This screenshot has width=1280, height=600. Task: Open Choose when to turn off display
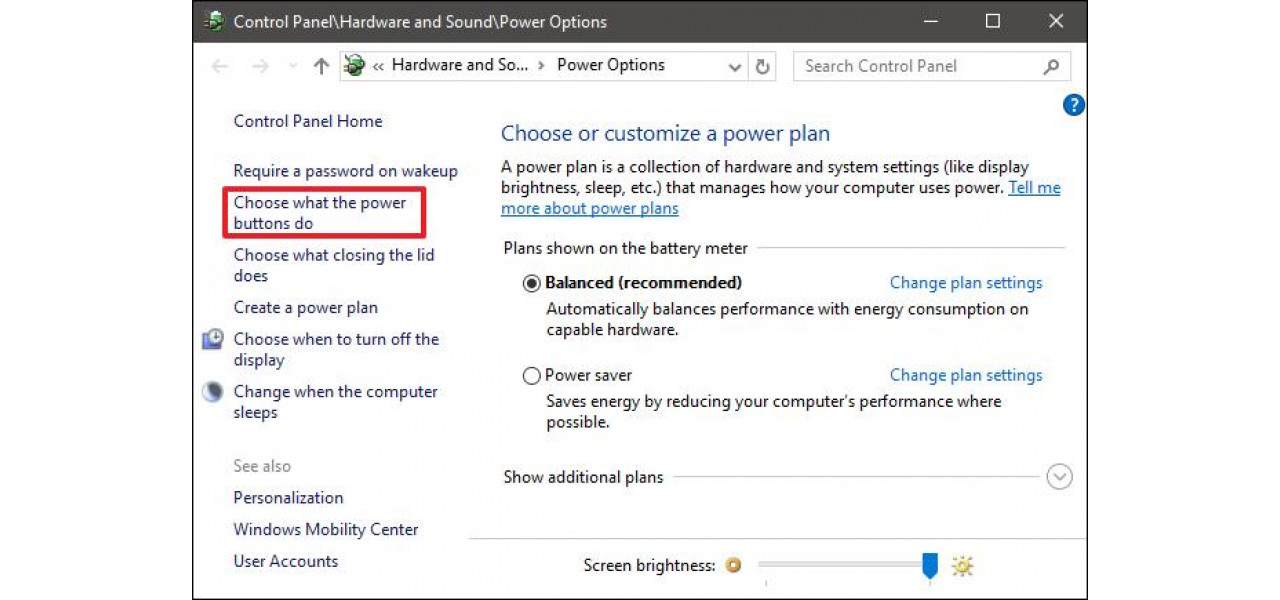[x=336, y=349]
